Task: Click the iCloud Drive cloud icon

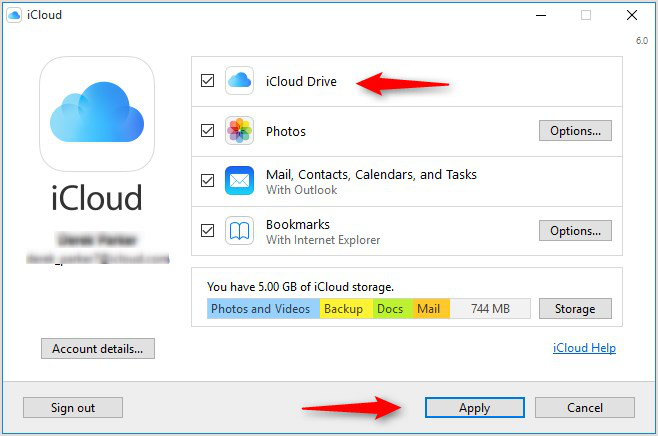Action: point(239,80)
